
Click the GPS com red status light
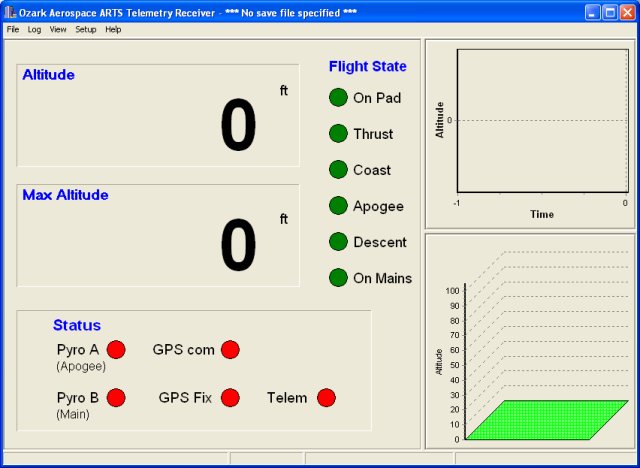pos(230,349)
